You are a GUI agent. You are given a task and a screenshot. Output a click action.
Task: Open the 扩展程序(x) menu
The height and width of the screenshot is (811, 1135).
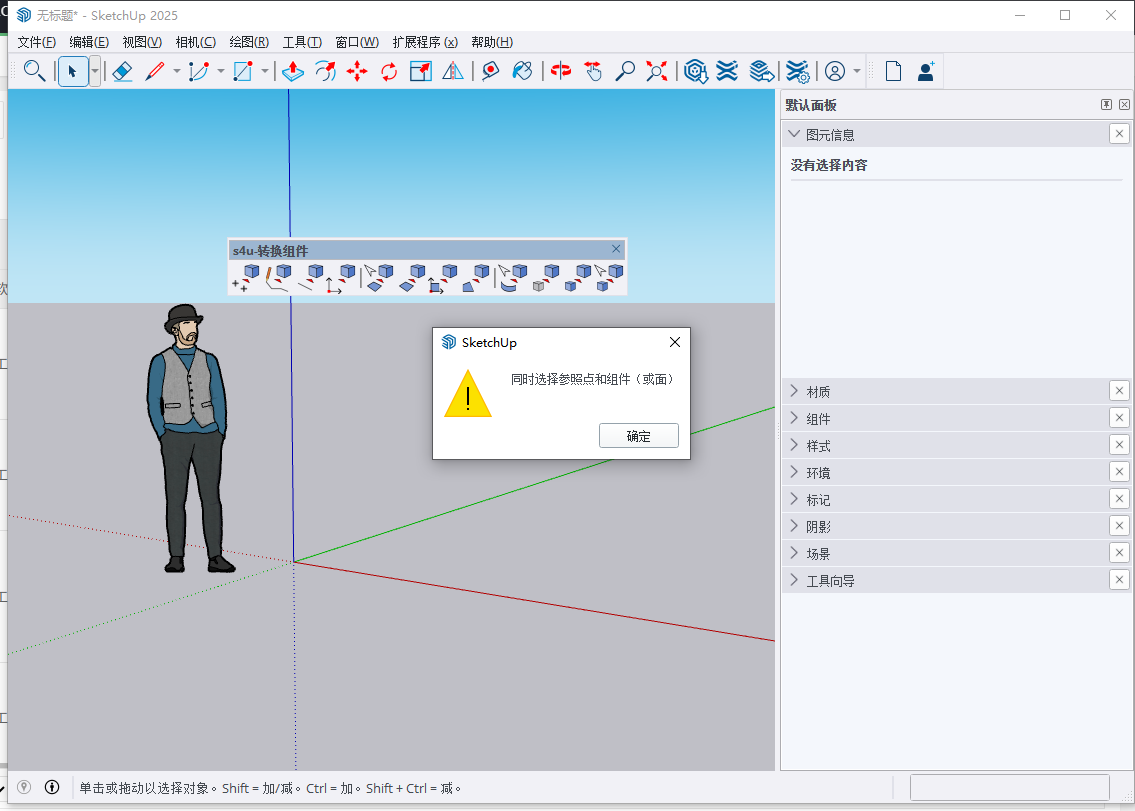(425, 42)
